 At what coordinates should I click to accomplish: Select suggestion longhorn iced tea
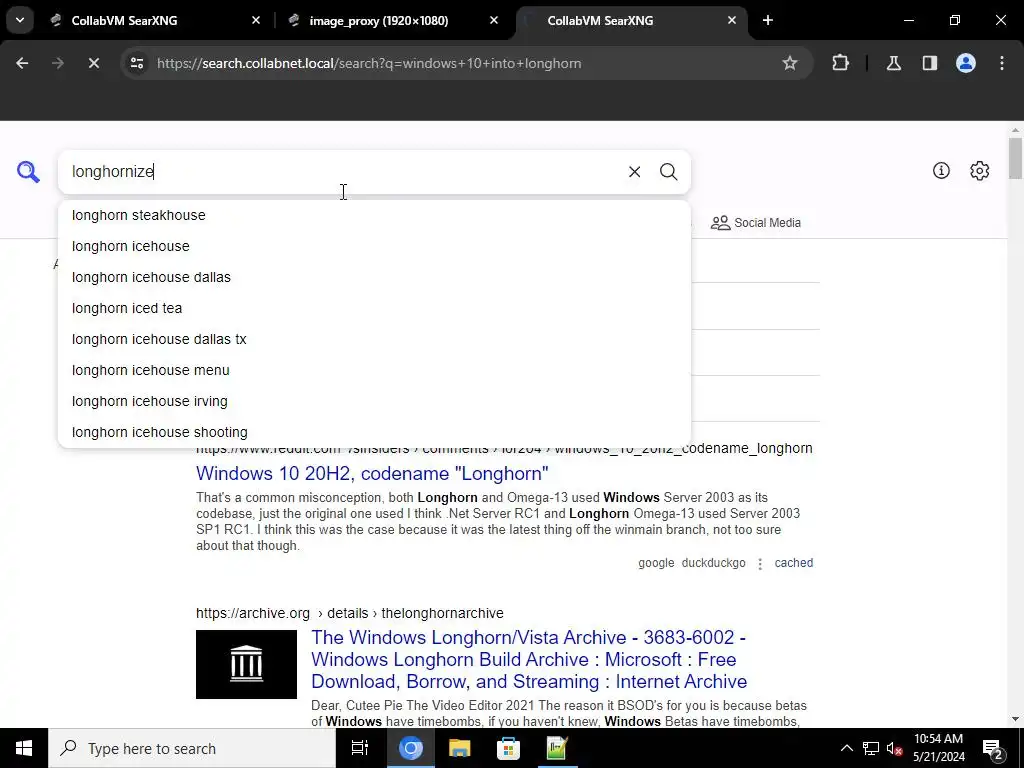pyautogui.click(x=374, y=308)
